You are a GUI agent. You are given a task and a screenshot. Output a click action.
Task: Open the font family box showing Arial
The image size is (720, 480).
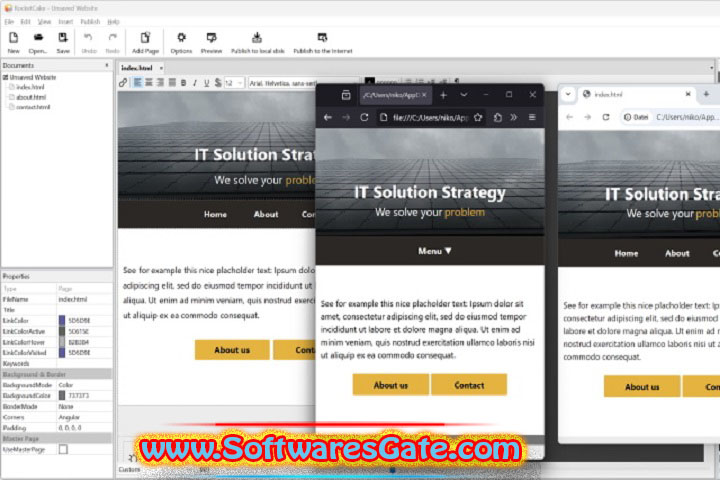coord(282,83)
